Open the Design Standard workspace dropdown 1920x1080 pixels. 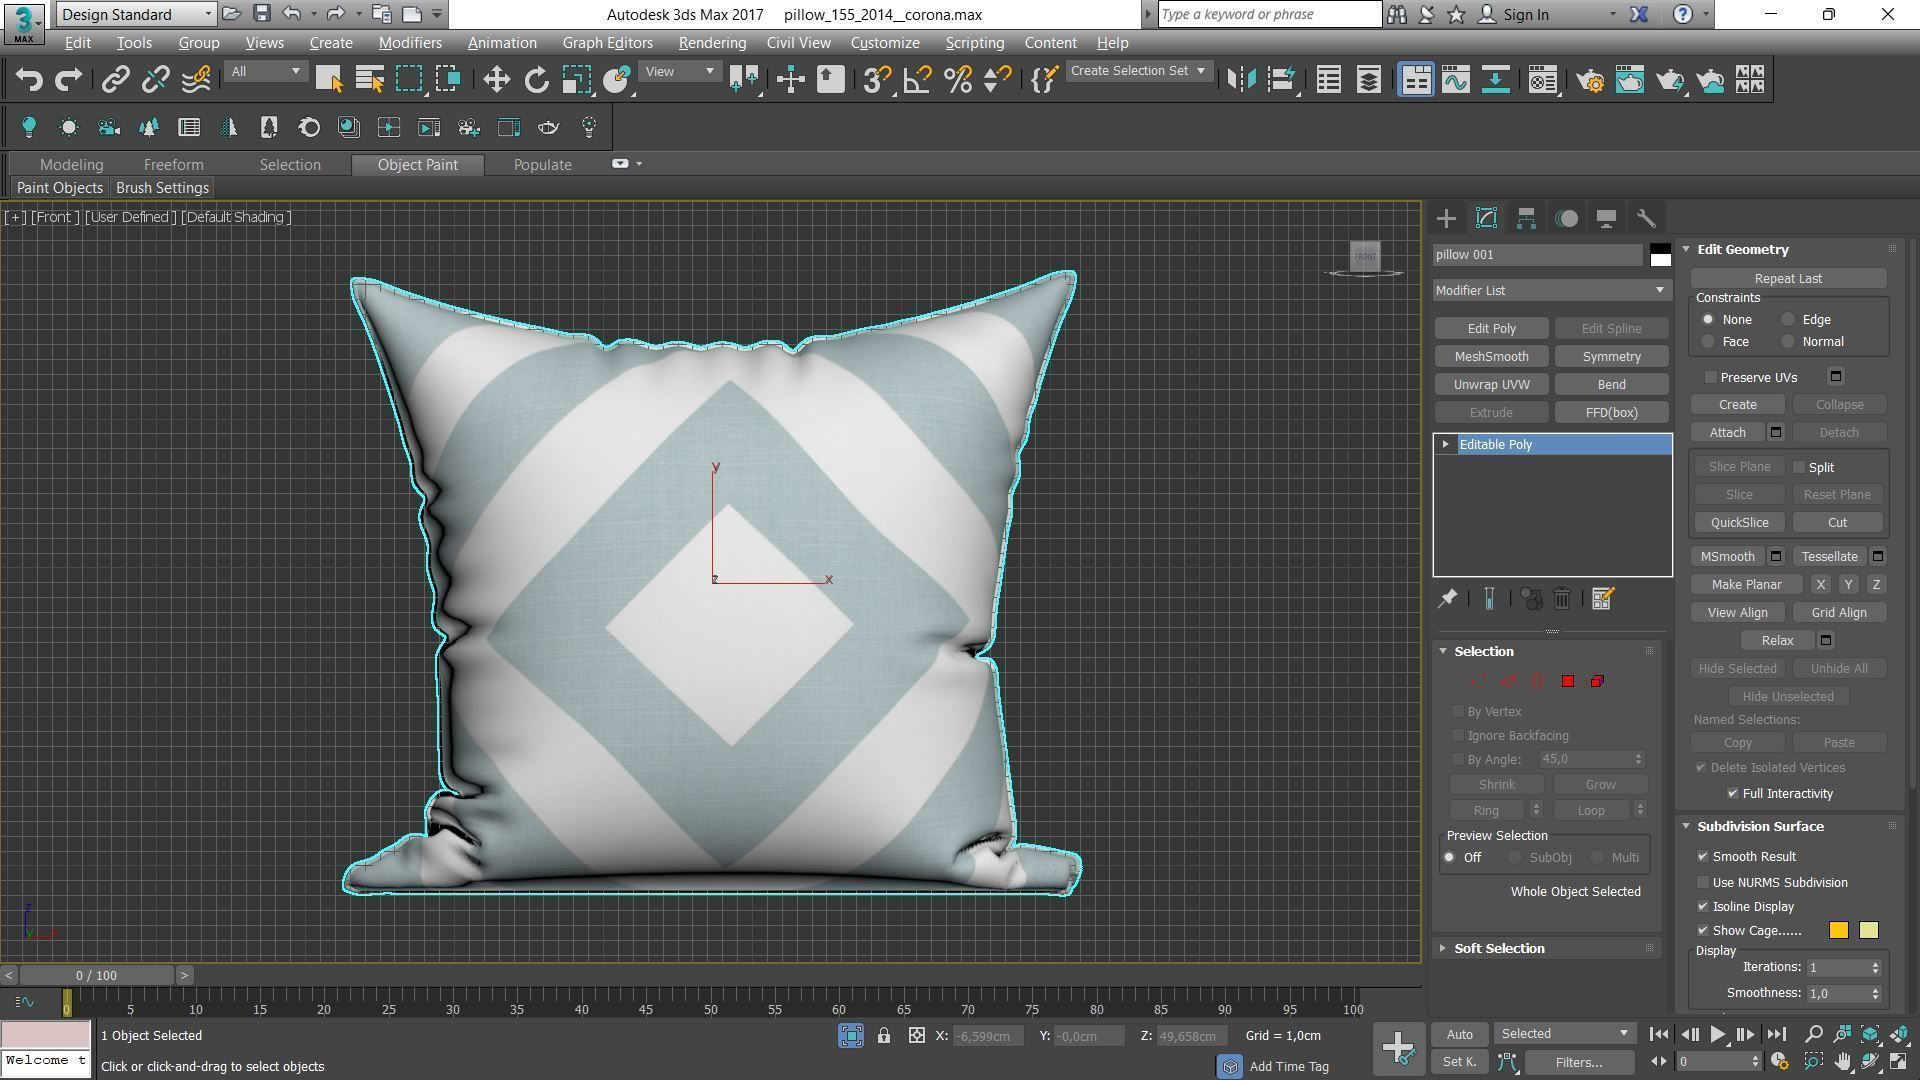tap(137, 14)
